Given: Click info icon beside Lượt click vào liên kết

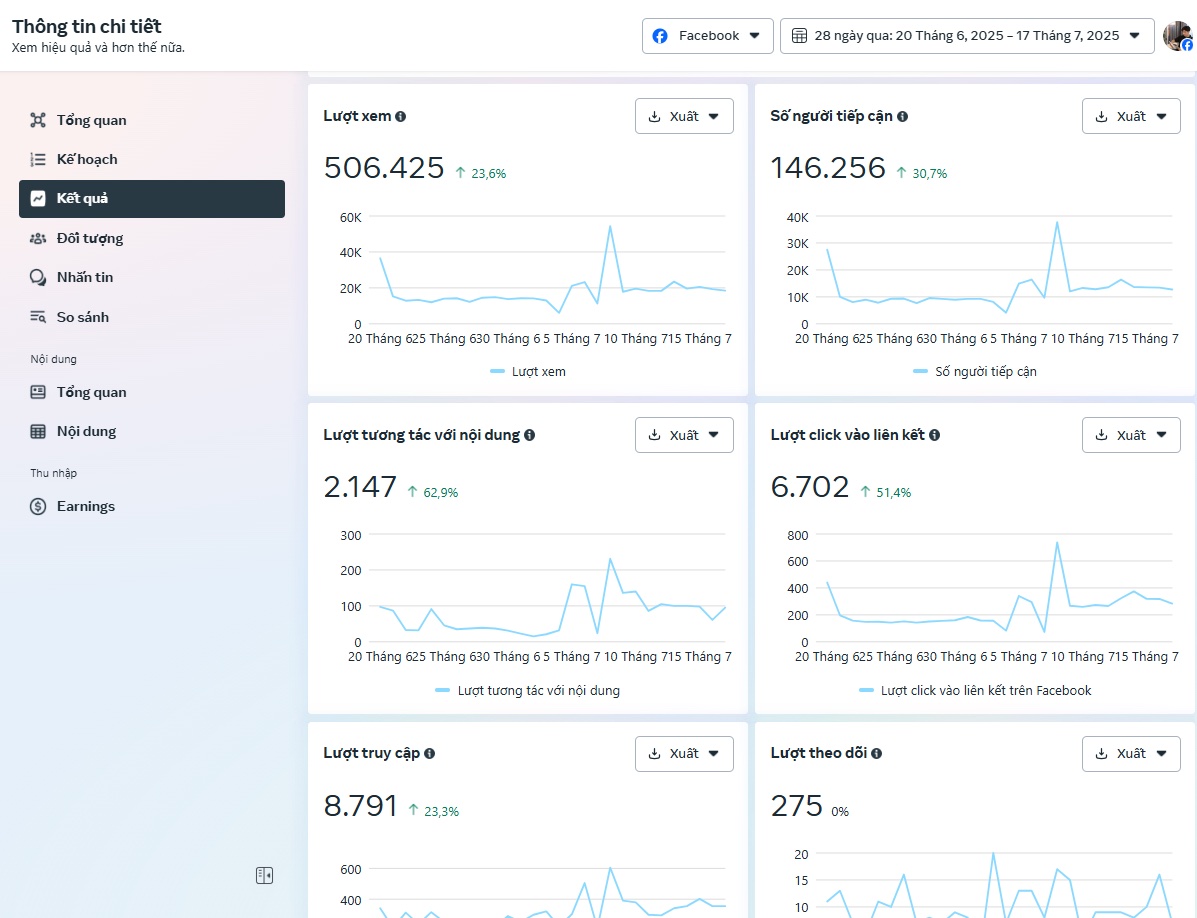Looking at the screenshot, I should (x=934, y=435).
